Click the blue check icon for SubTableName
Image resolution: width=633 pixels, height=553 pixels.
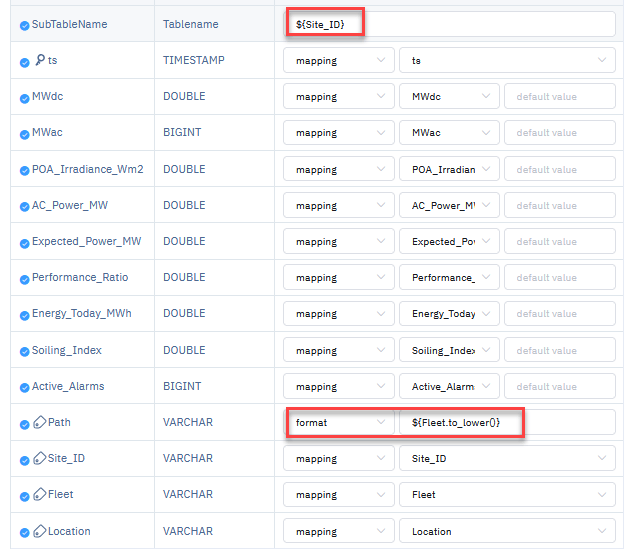[x=24, y=25]
